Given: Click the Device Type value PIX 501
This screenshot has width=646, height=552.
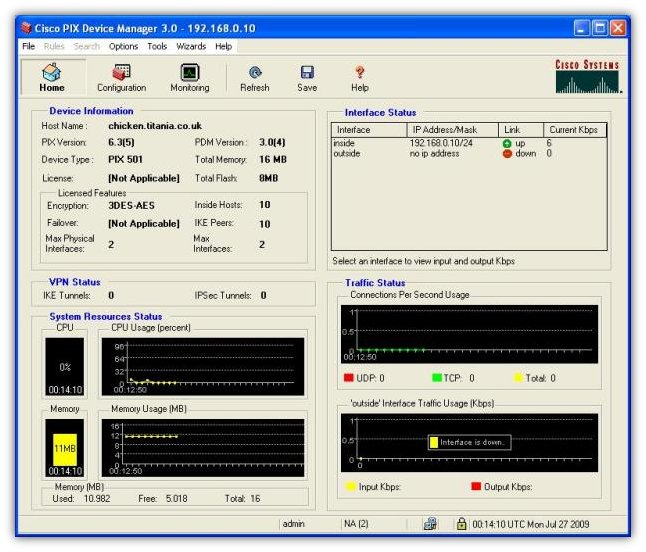Looking at the screenshot, I should pyautogui.click(x=125, y=159).
